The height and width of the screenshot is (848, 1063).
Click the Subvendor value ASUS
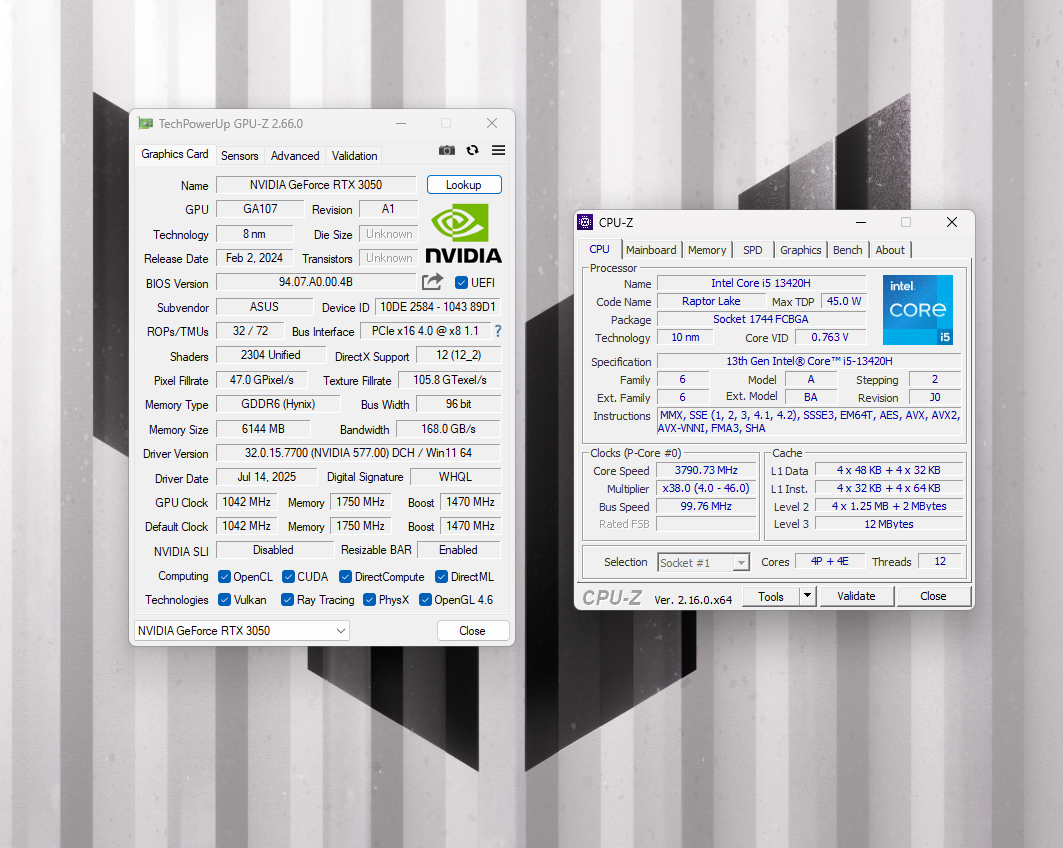point(264,306)
